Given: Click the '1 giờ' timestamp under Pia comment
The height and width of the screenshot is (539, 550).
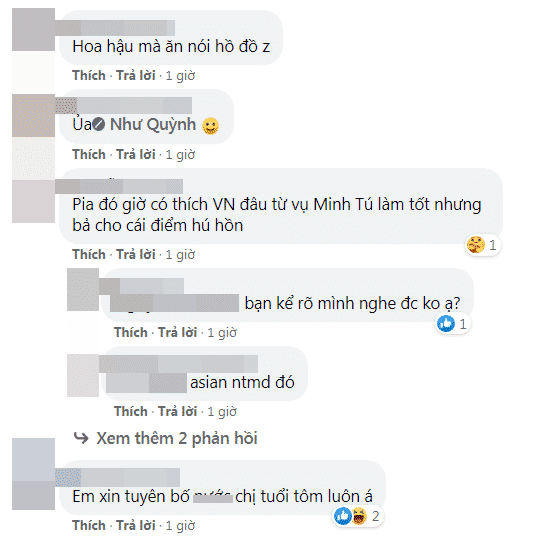Looking at the screenshot, I should coord(180,255).
